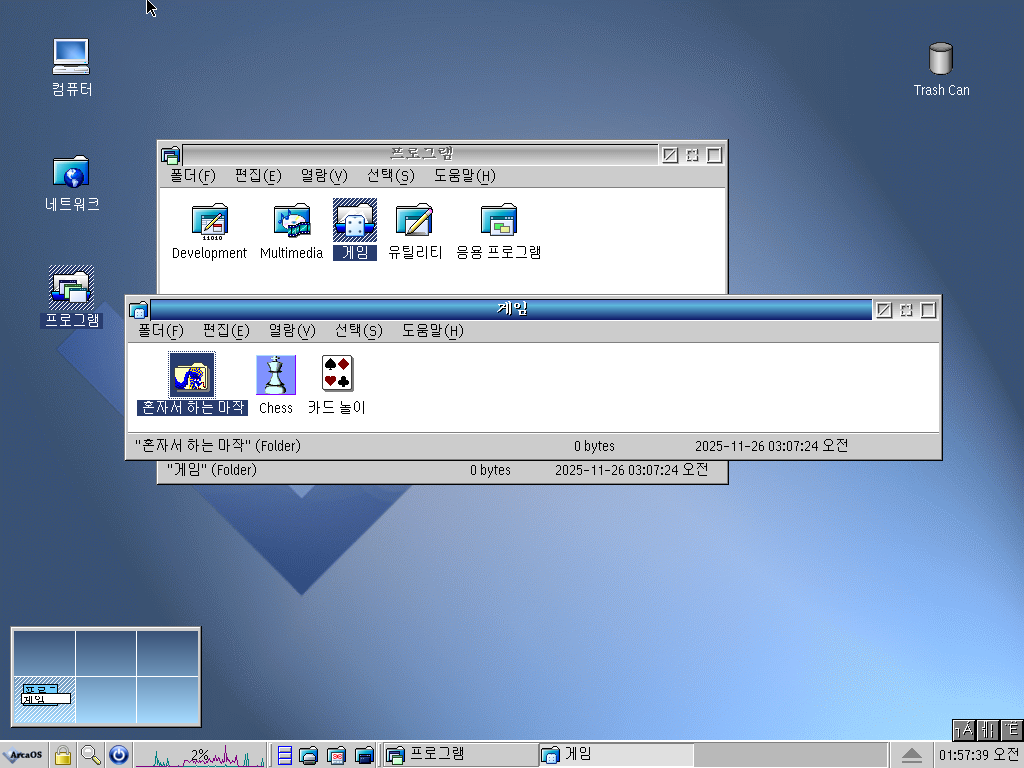
Task: Expand the tray arrow beside the clock
Action: [912, 755]
